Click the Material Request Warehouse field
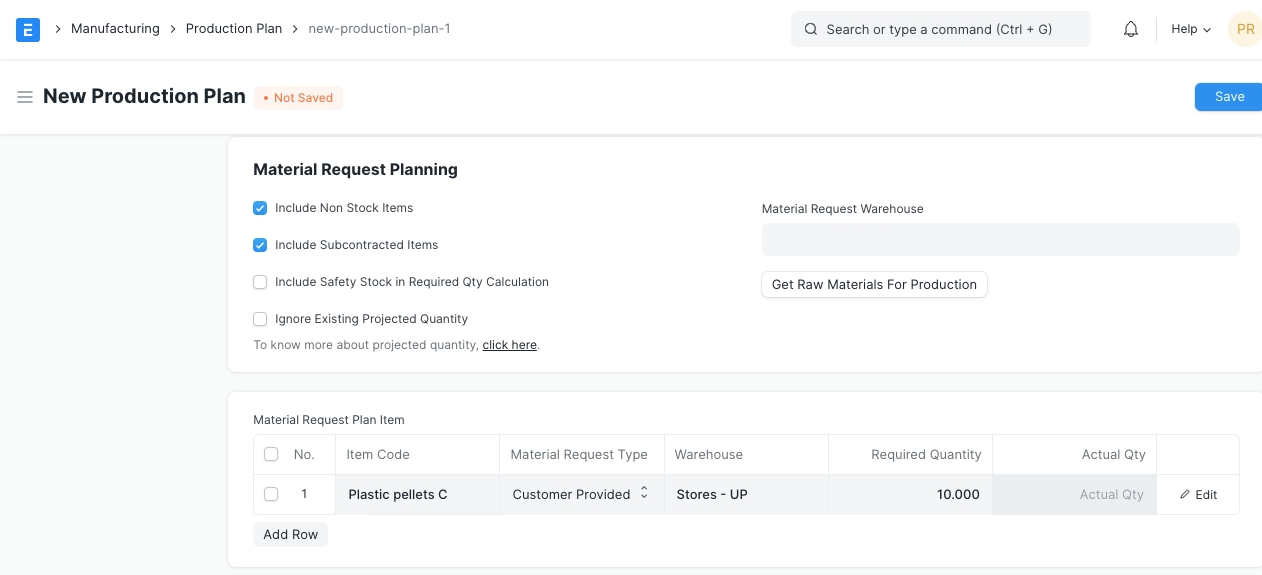Viewport: 1262px width, 575px height. point(1000,240)
